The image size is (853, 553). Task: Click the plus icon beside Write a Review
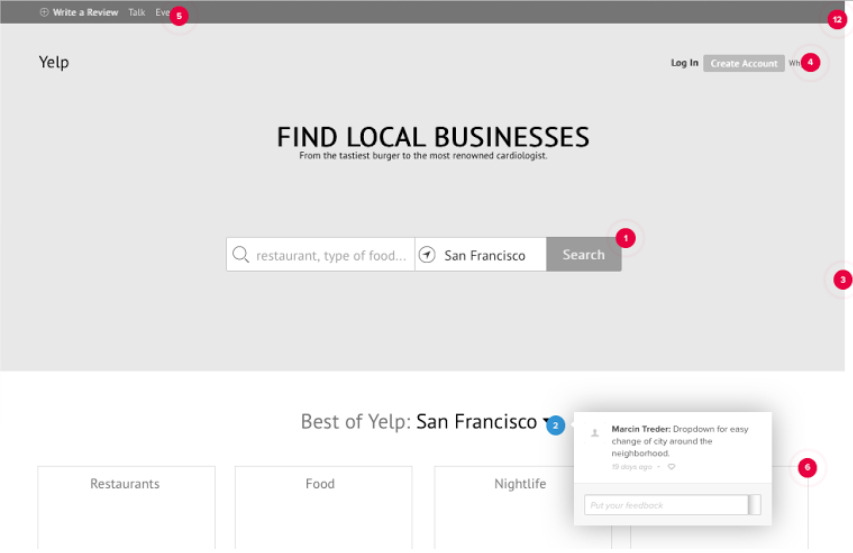[x=44, y=12]
